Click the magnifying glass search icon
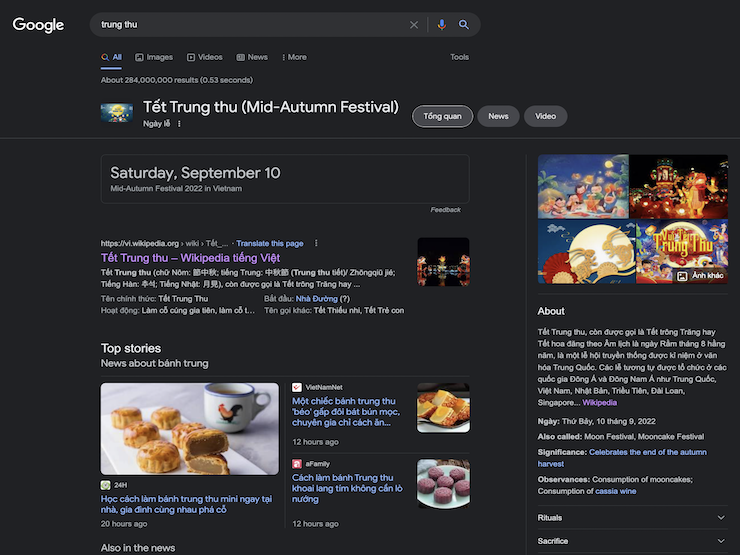Image resolution: width=740 pixels, height=555 pixels. click(x=464, y=25)
